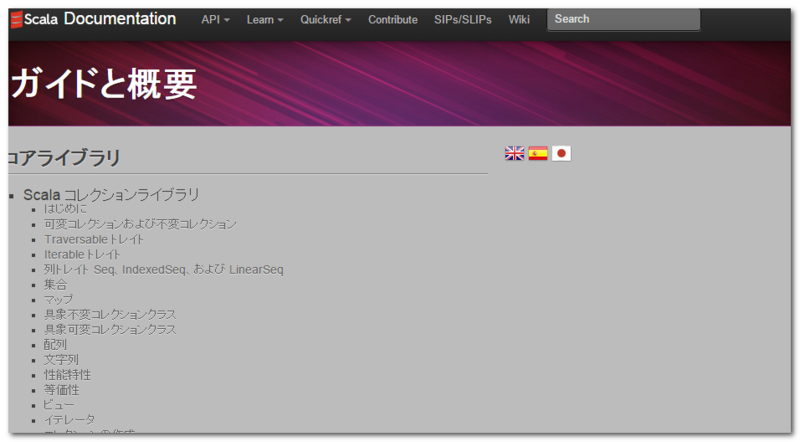This screenshot has width=800, height=442.
Task: Open the Quickref dropdown menu
Action: pyautogui.click(x=326, y=19)
